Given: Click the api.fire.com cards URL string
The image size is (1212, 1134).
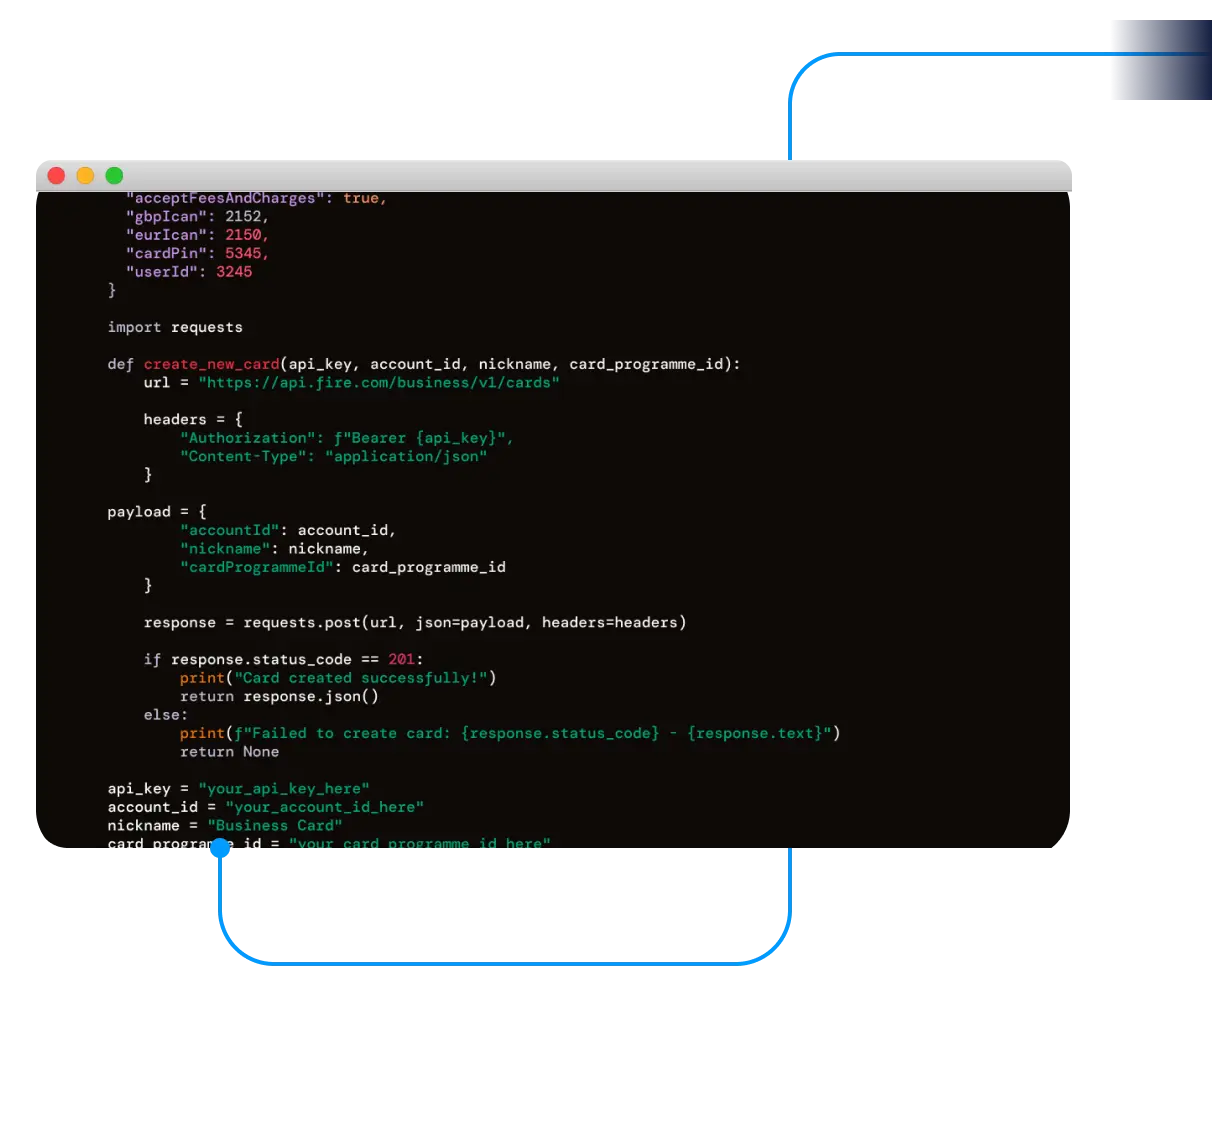Looking at the screenshot, I should point(378,383).
